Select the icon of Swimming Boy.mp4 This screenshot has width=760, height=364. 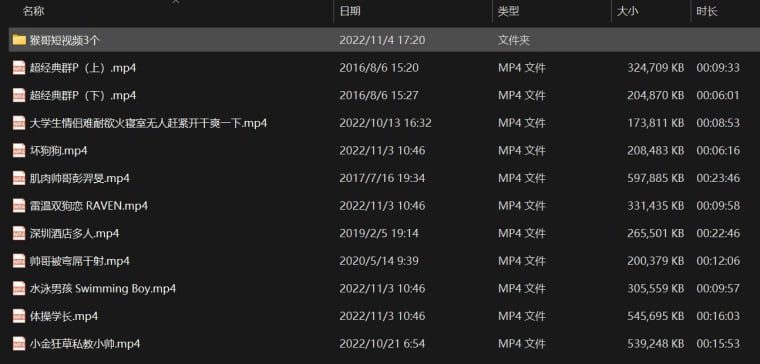(x=19, y=288)
